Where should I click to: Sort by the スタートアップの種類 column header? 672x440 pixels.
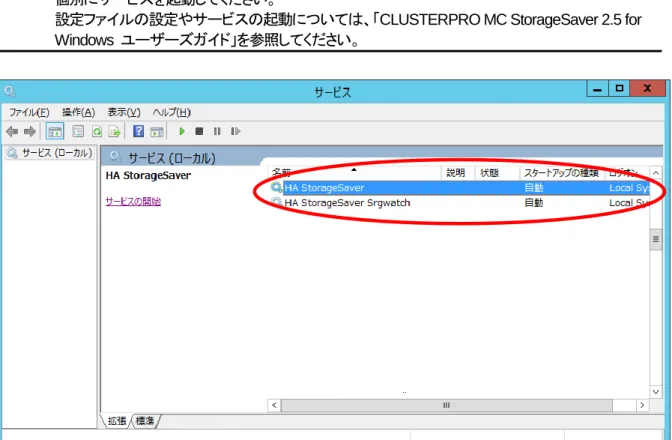click(562, 173)
